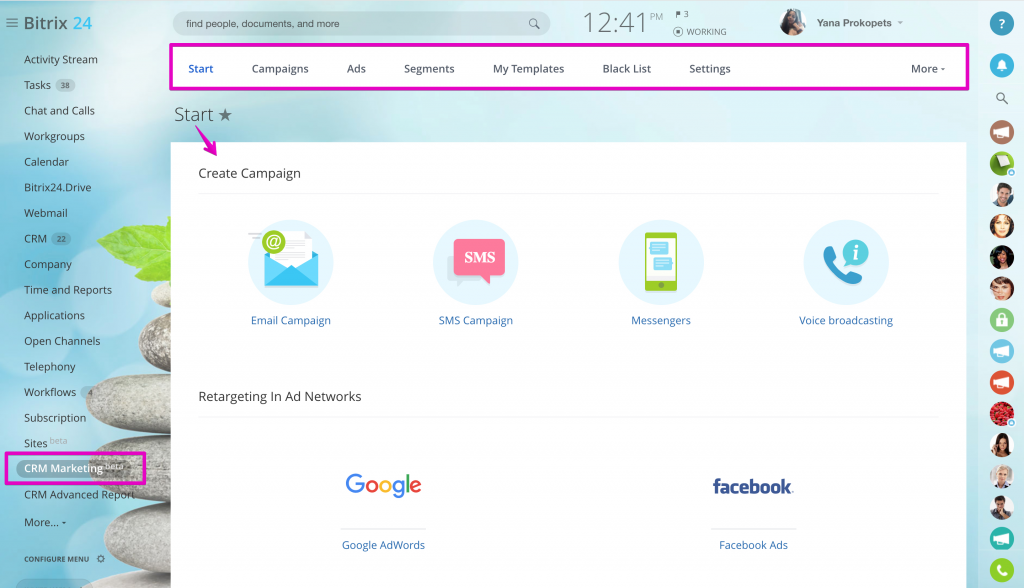Image resolution: width=1024 pixels, height=588 pixels.
Task: Open the Email Campaign envelope icon
Action: [291, 262]
